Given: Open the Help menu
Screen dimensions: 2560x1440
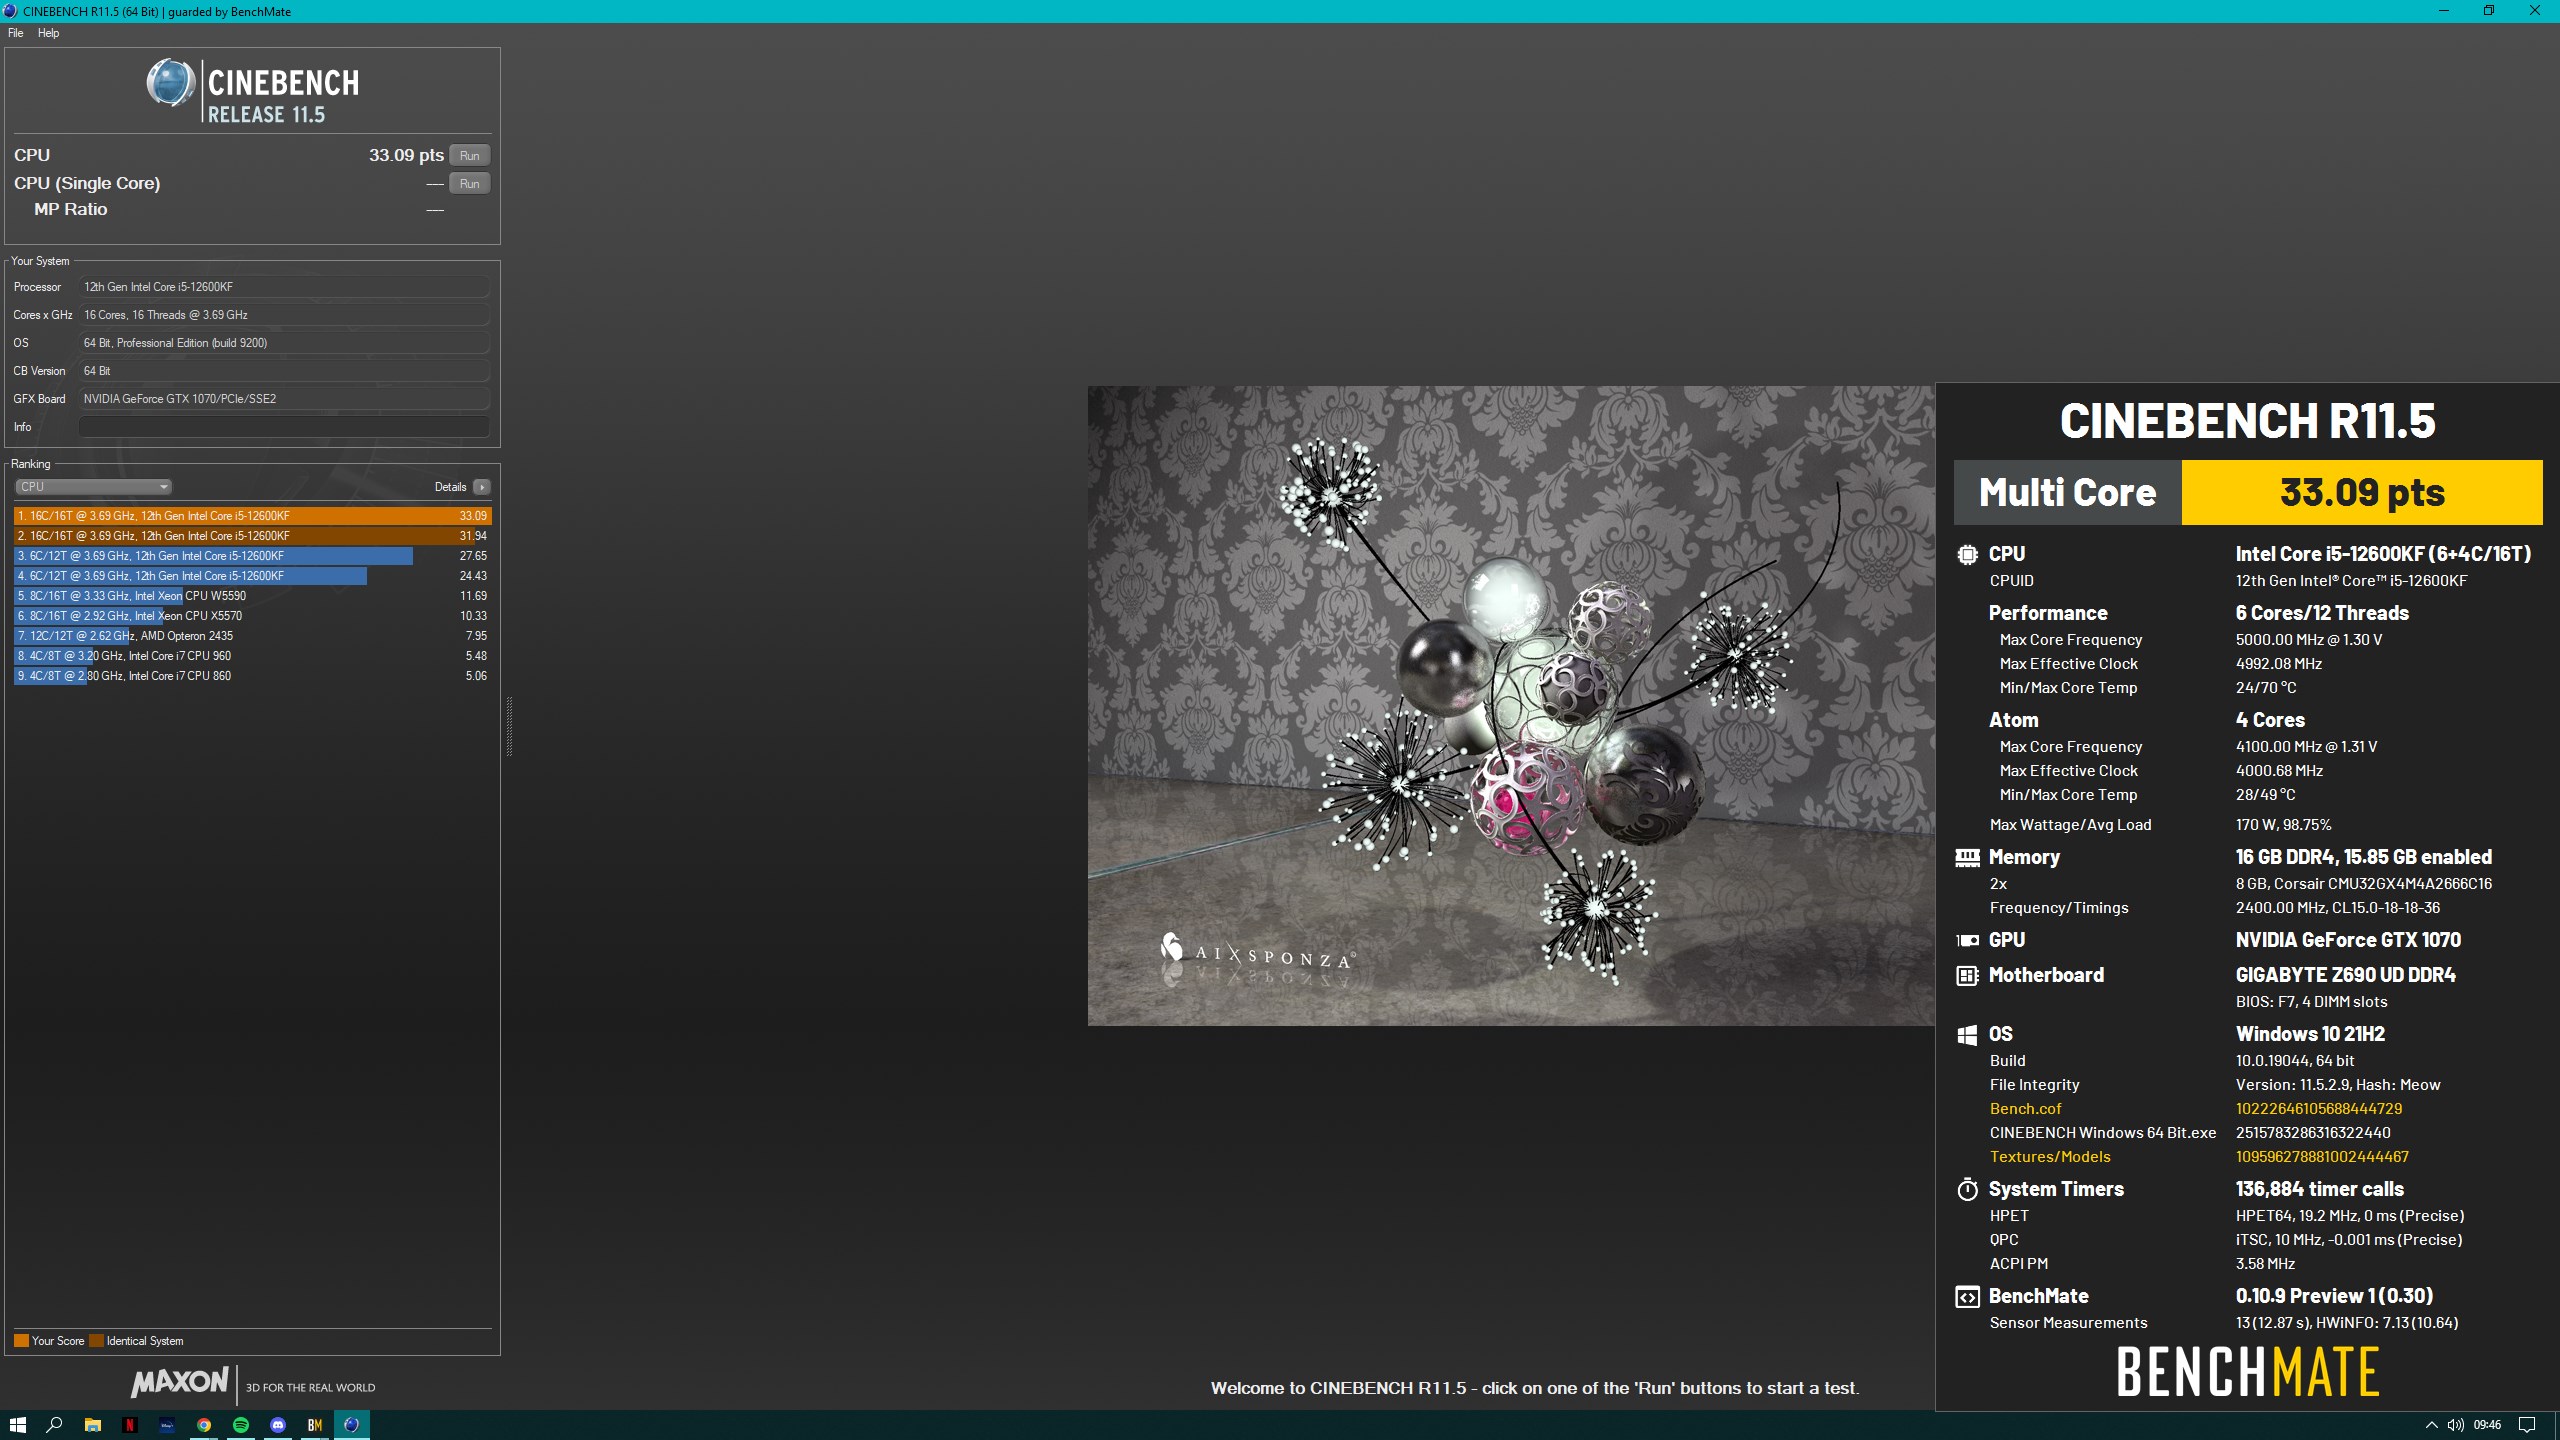Looking at the screenshot, I should 48,33.
